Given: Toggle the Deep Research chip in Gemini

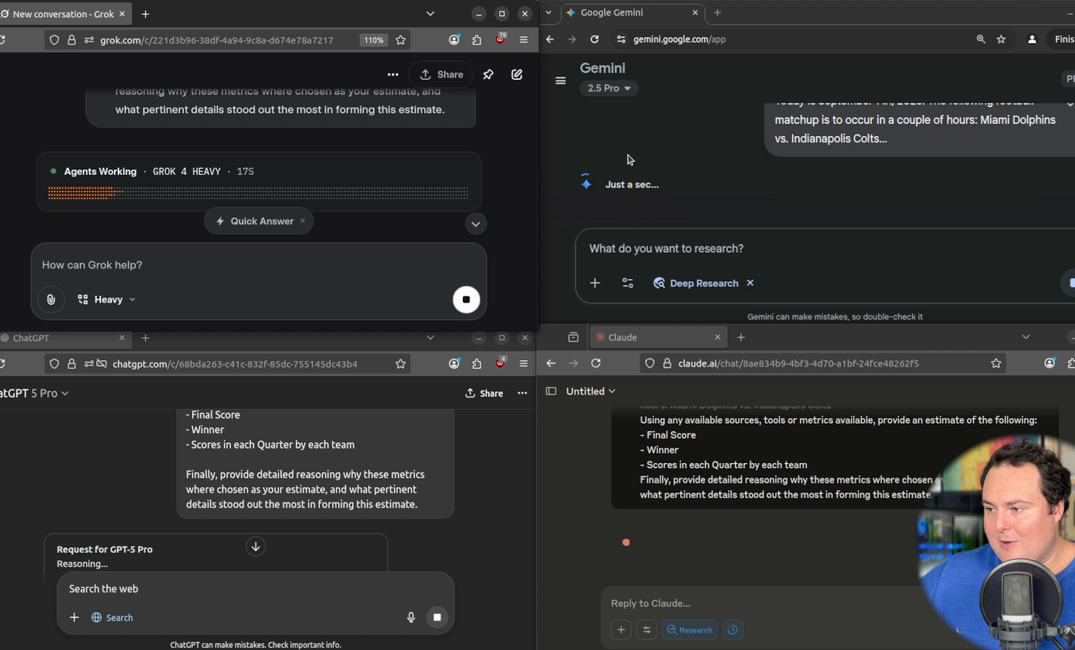Looking at the screenshot, I should 696,283.
